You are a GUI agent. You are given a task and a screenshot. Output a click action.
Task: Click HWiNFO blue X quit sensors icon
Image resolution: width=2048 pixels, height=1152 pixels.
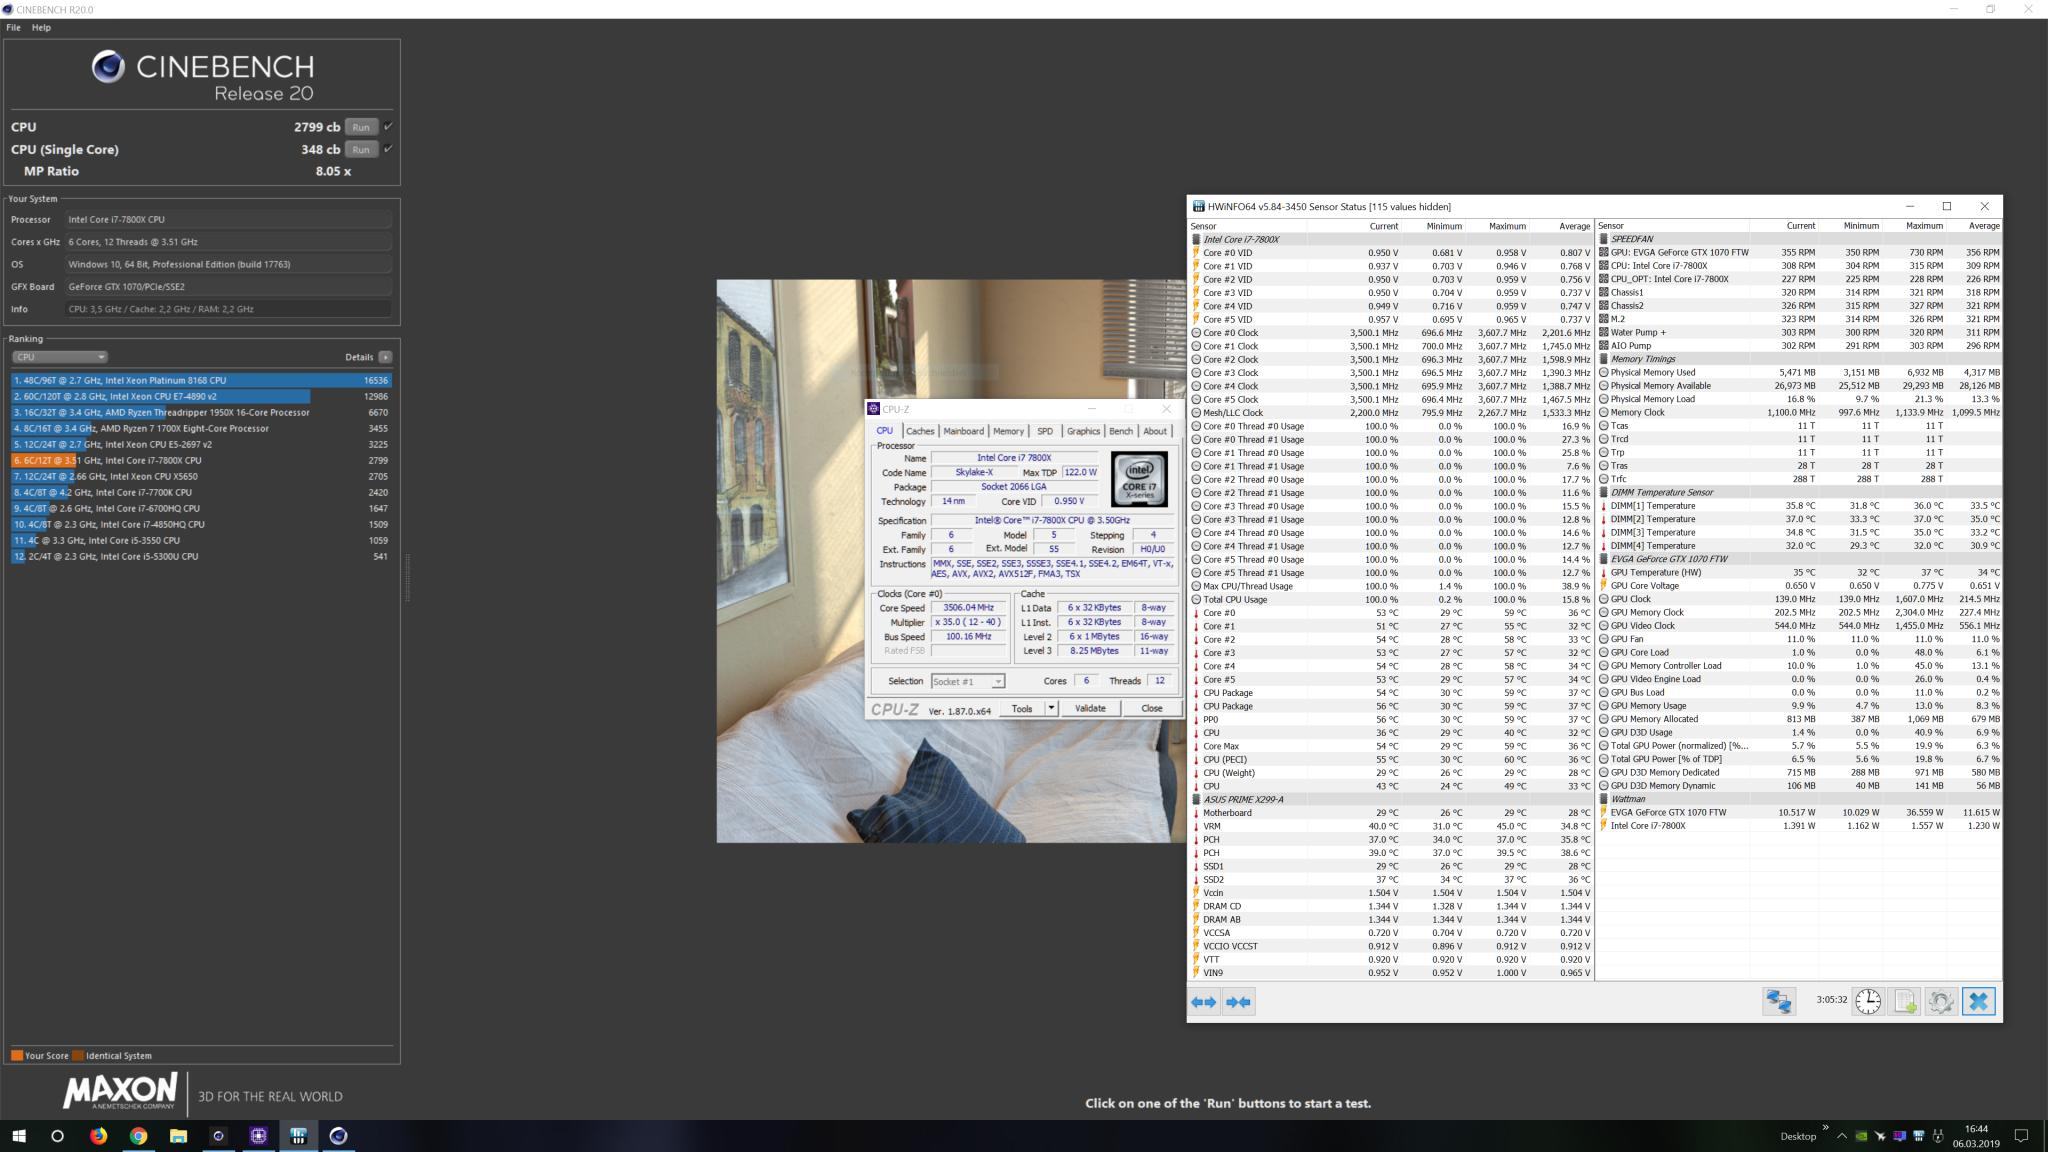1978,1001
